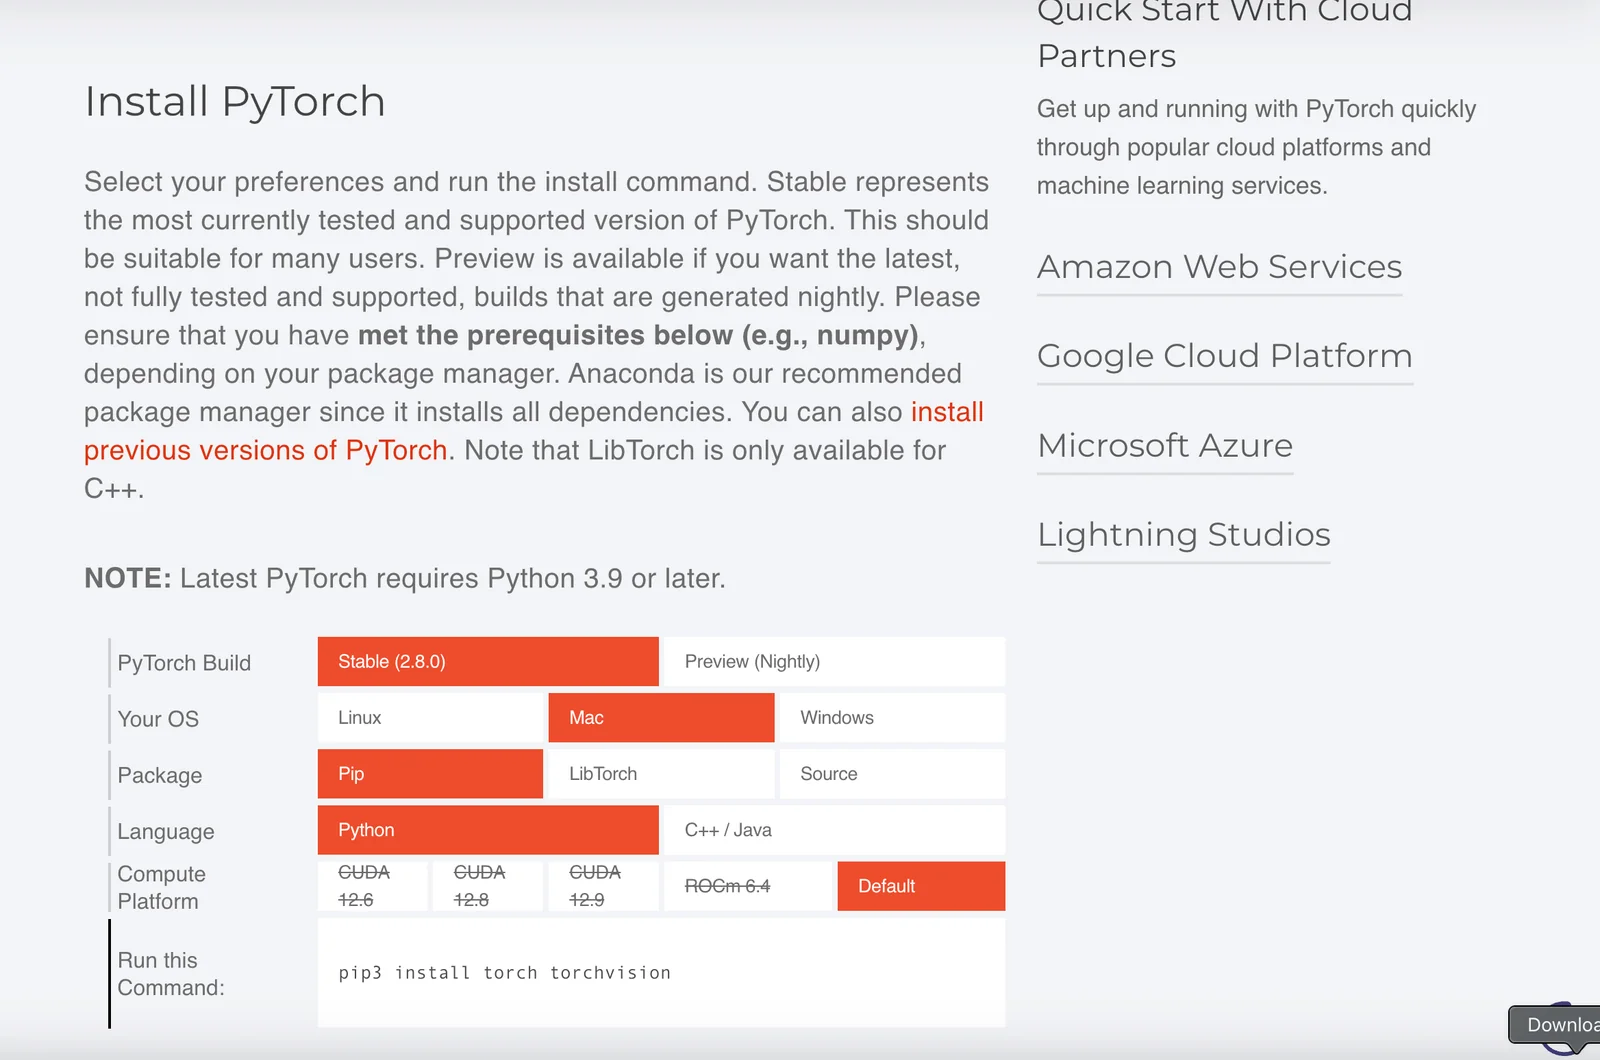Select the Default compute platform

(921, 886)
